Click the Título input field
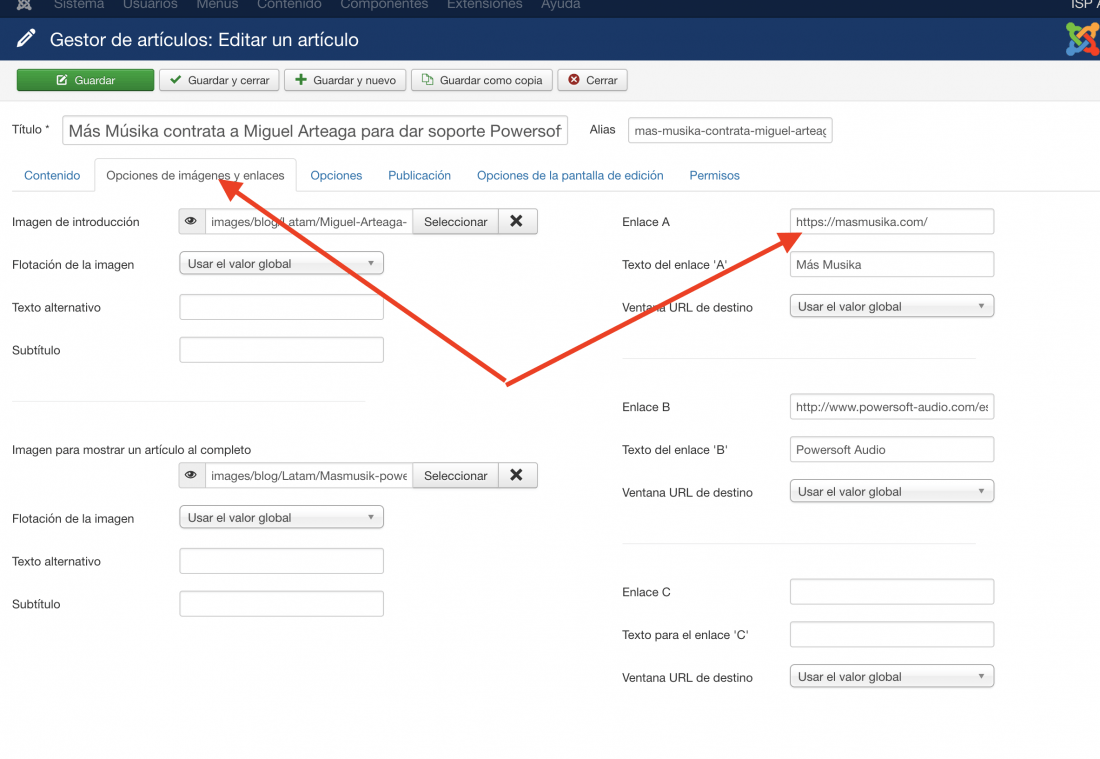The image size is (1100, 759). pos(315,130)
